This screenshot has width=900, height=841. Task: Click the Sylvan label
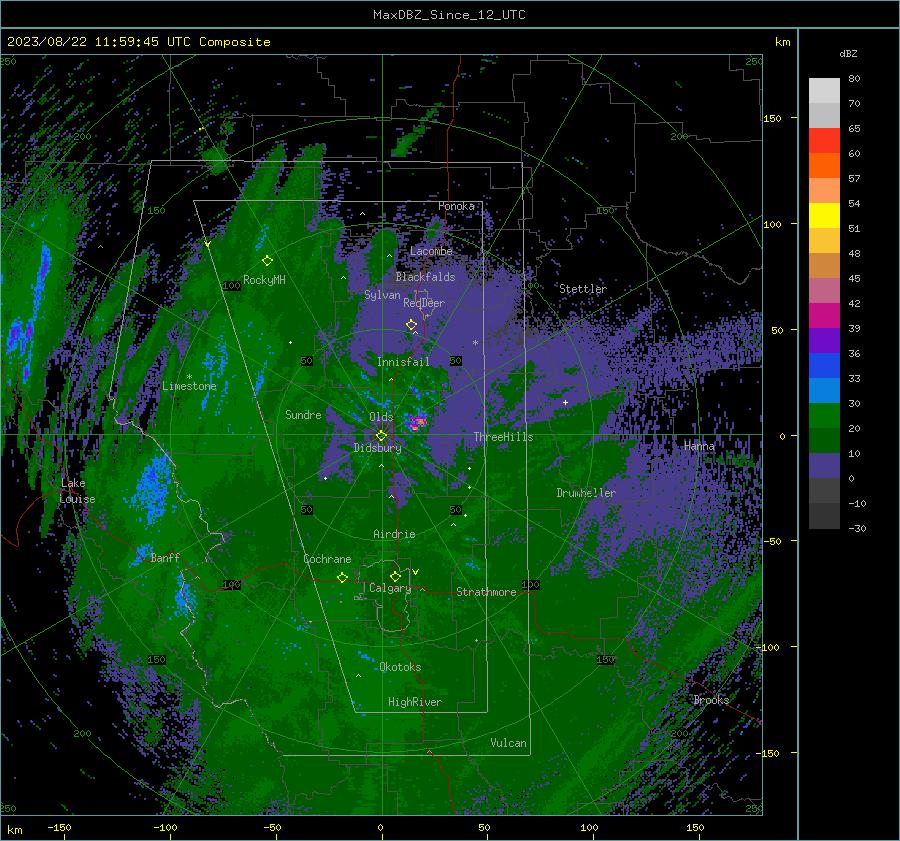click(x=382, y=295)
